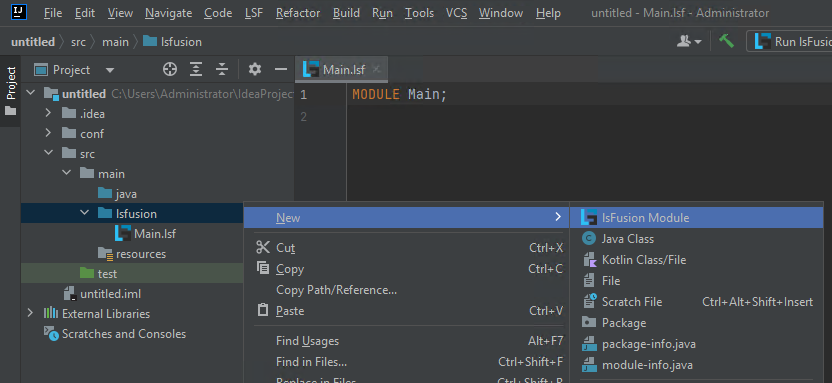This screenshot has width=832, height=383.
Task: Collapse the src folder
Action: tap(48, 153)
